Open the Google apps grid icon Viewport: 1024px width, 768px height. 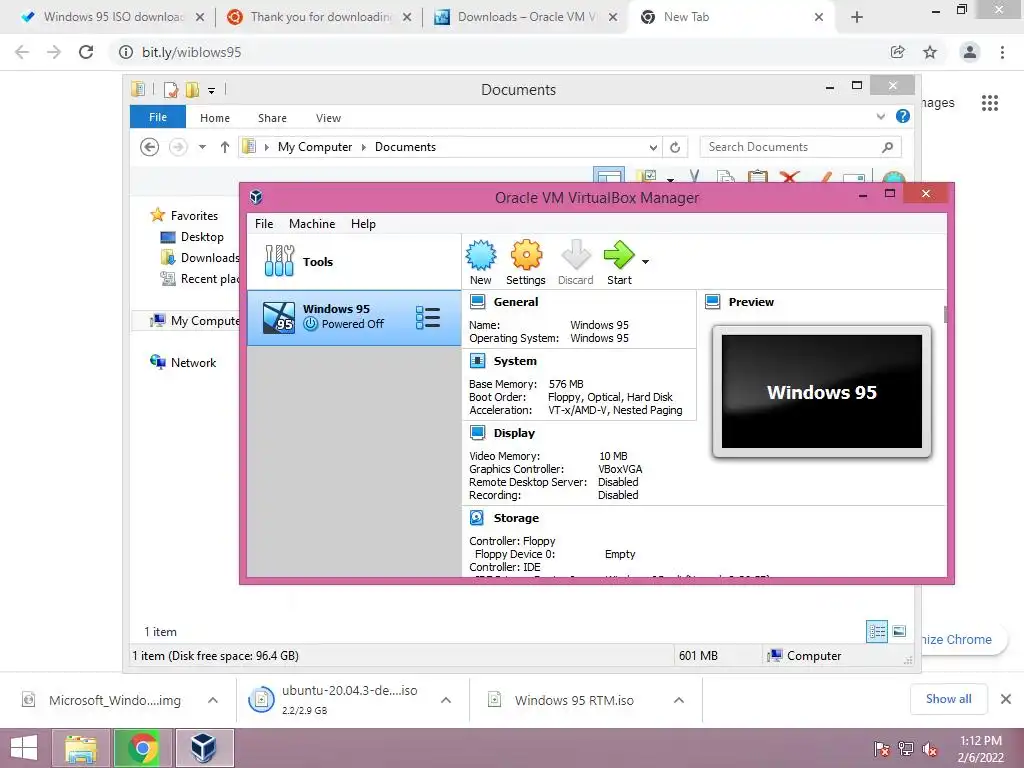990,103
